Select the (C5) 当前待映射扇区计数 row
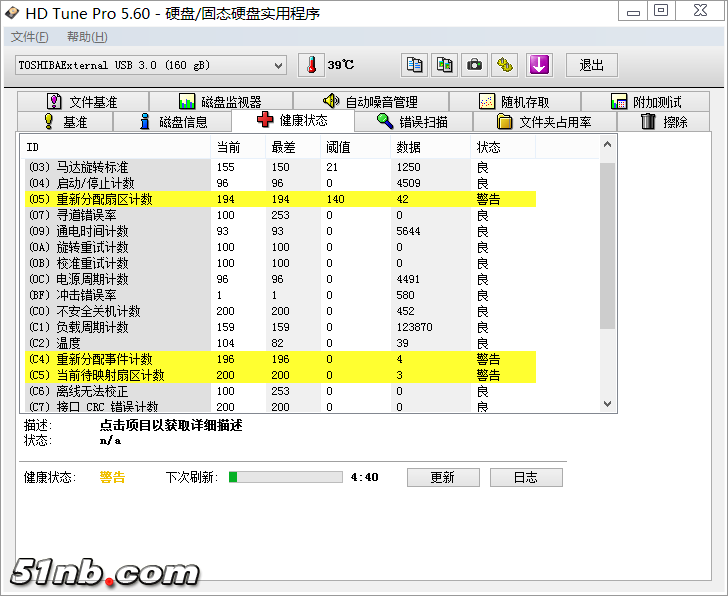Image resolution: width=728 pixels, height=596 pixels. (280, 375)
